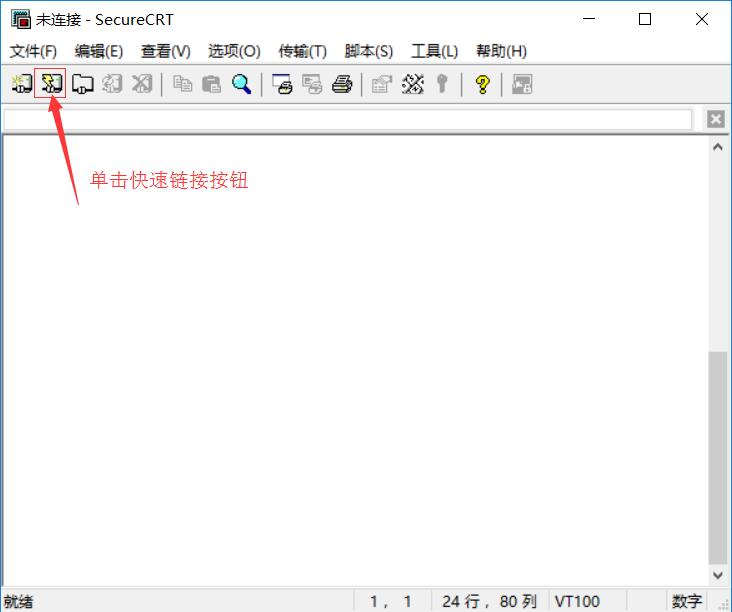
Task: Click the Copy toolbar icon
Action: 182,84
